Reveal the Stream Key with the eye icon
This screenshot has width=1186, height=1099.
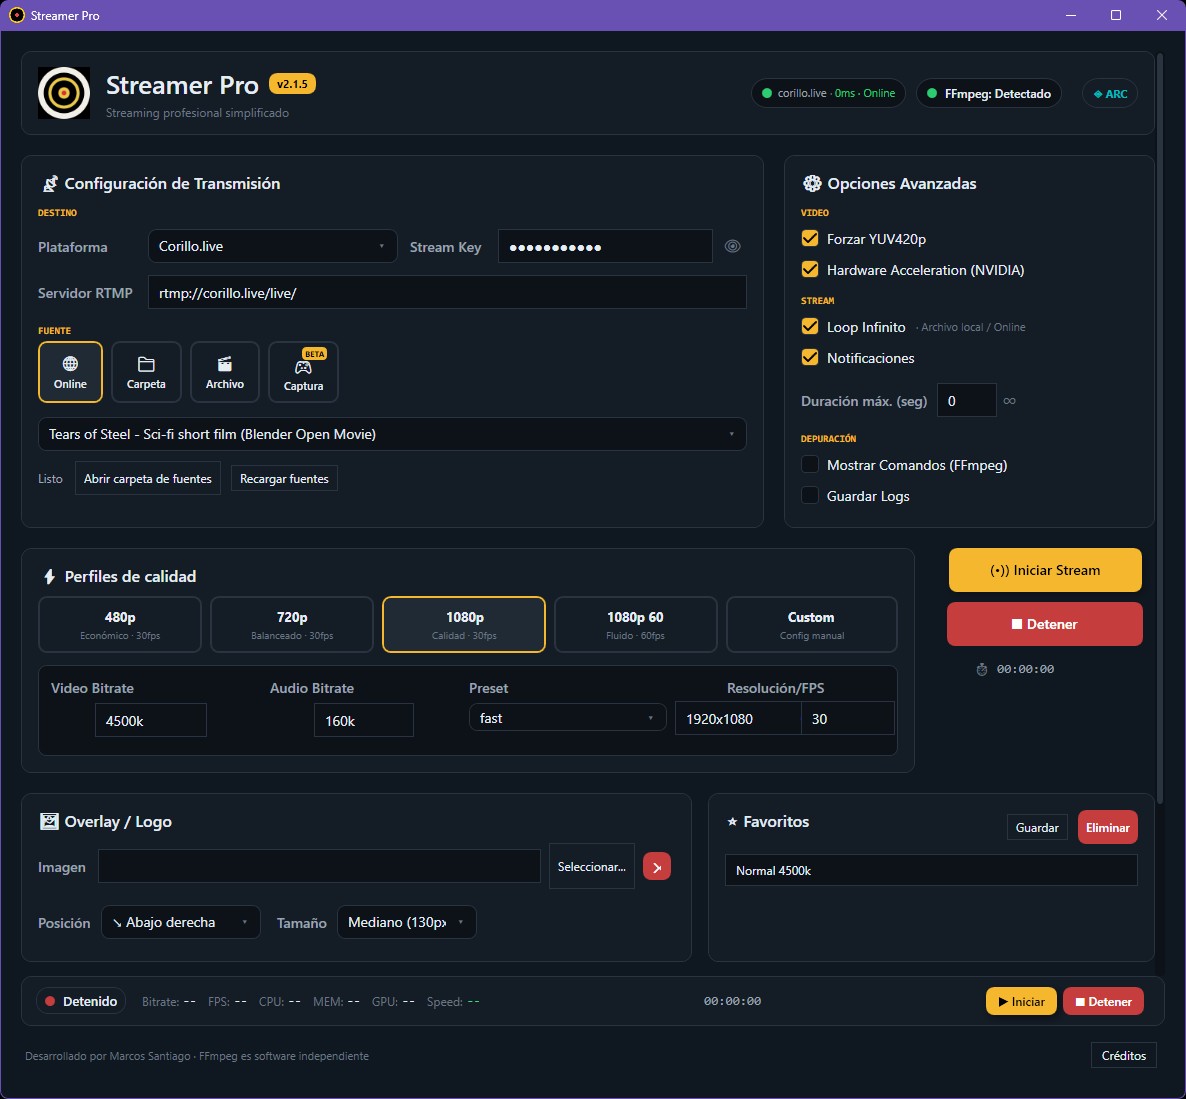pyautogui.click(x=733, y=246)
